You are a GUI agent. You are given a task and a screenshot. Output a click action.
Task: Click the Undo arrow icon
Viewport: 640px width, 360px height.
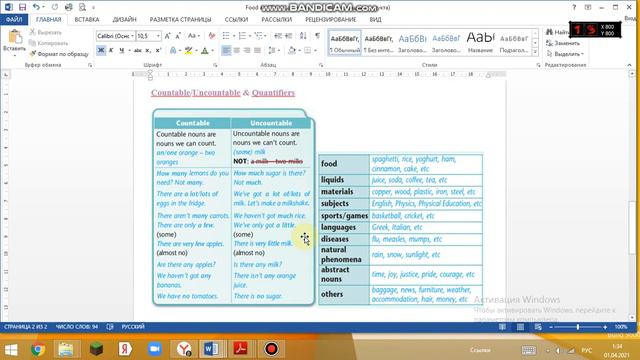(36, 7)
